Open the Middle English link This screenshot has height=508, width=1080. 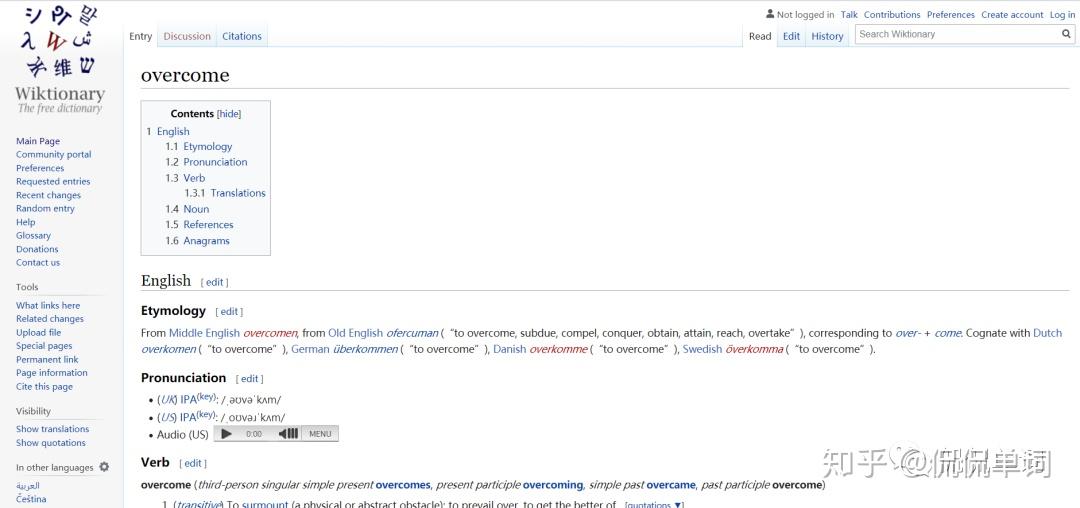pyautogui.click(x=205, y=333)
